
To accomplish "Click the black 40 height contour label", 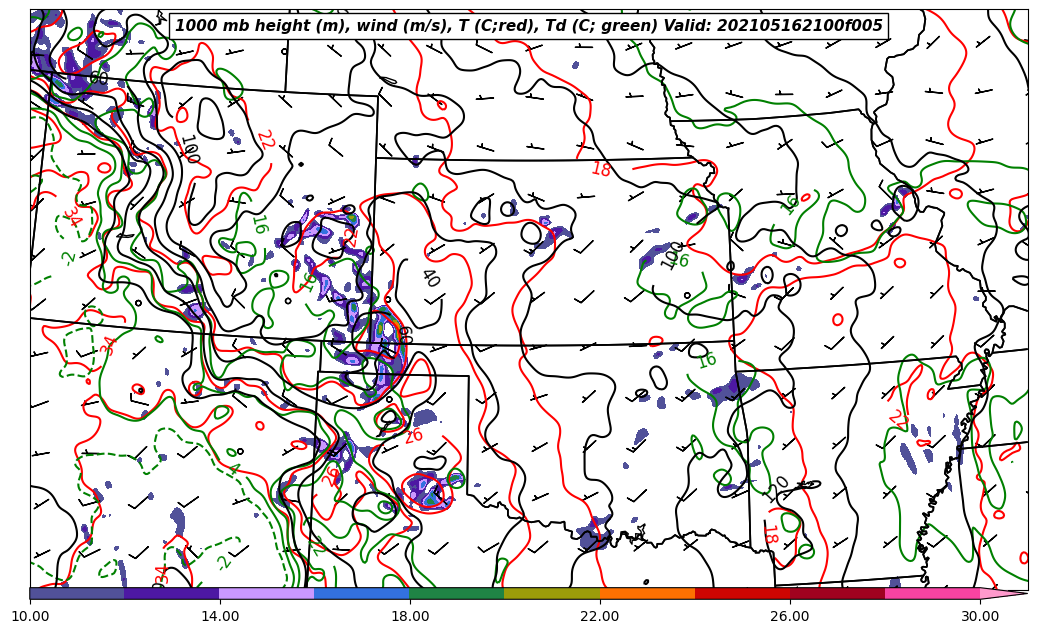I will 430,277.
